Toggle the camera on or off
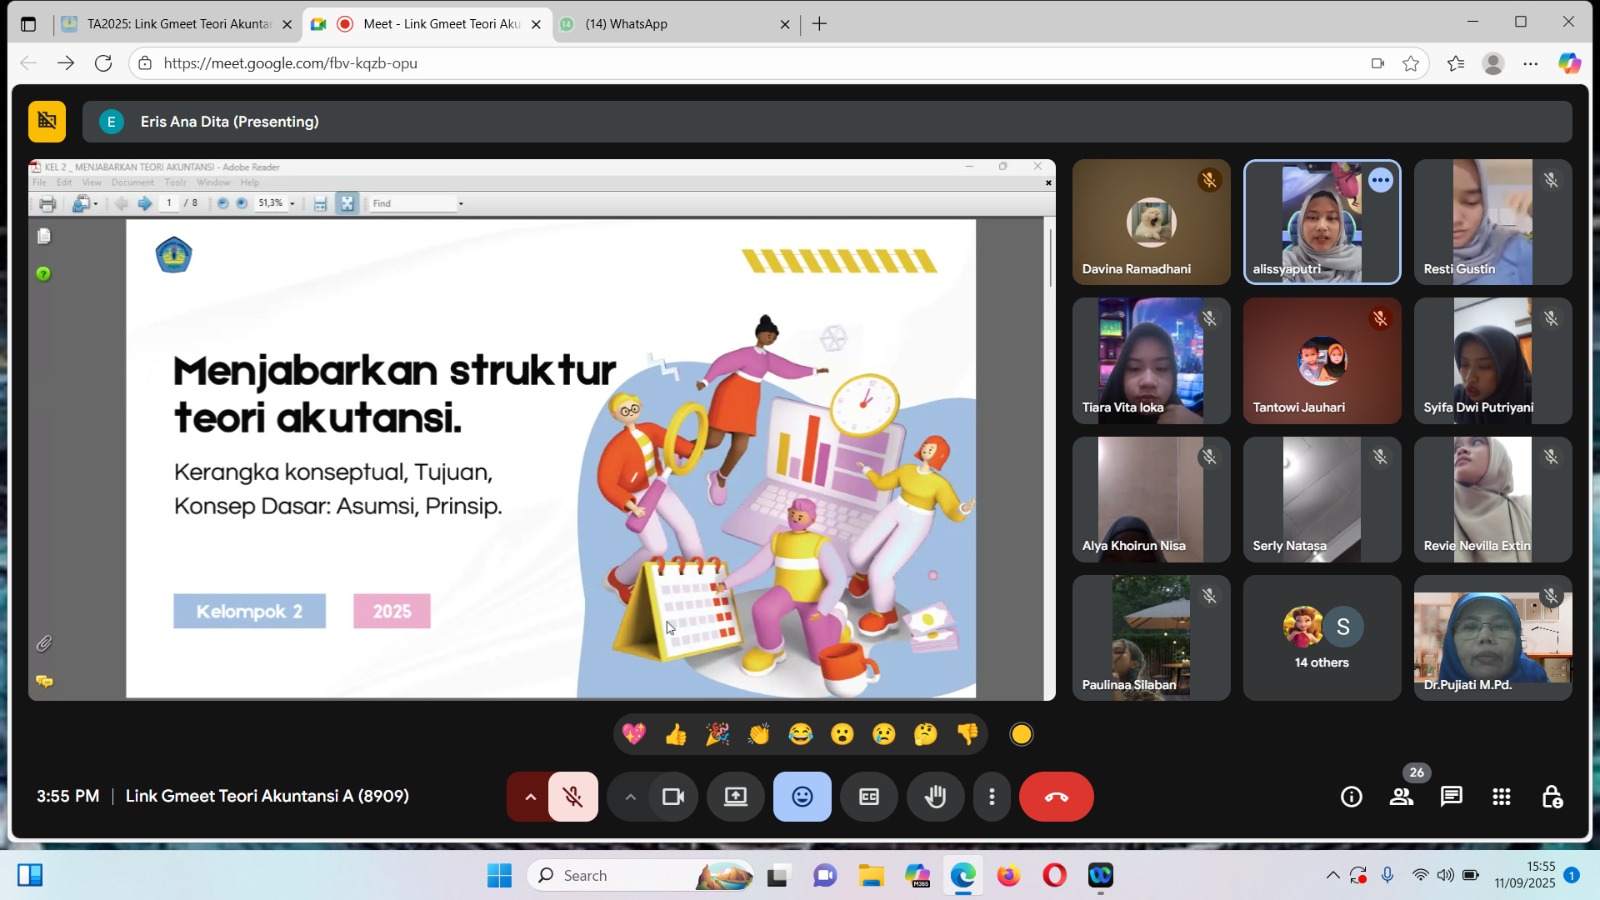 tap(673, 797)
